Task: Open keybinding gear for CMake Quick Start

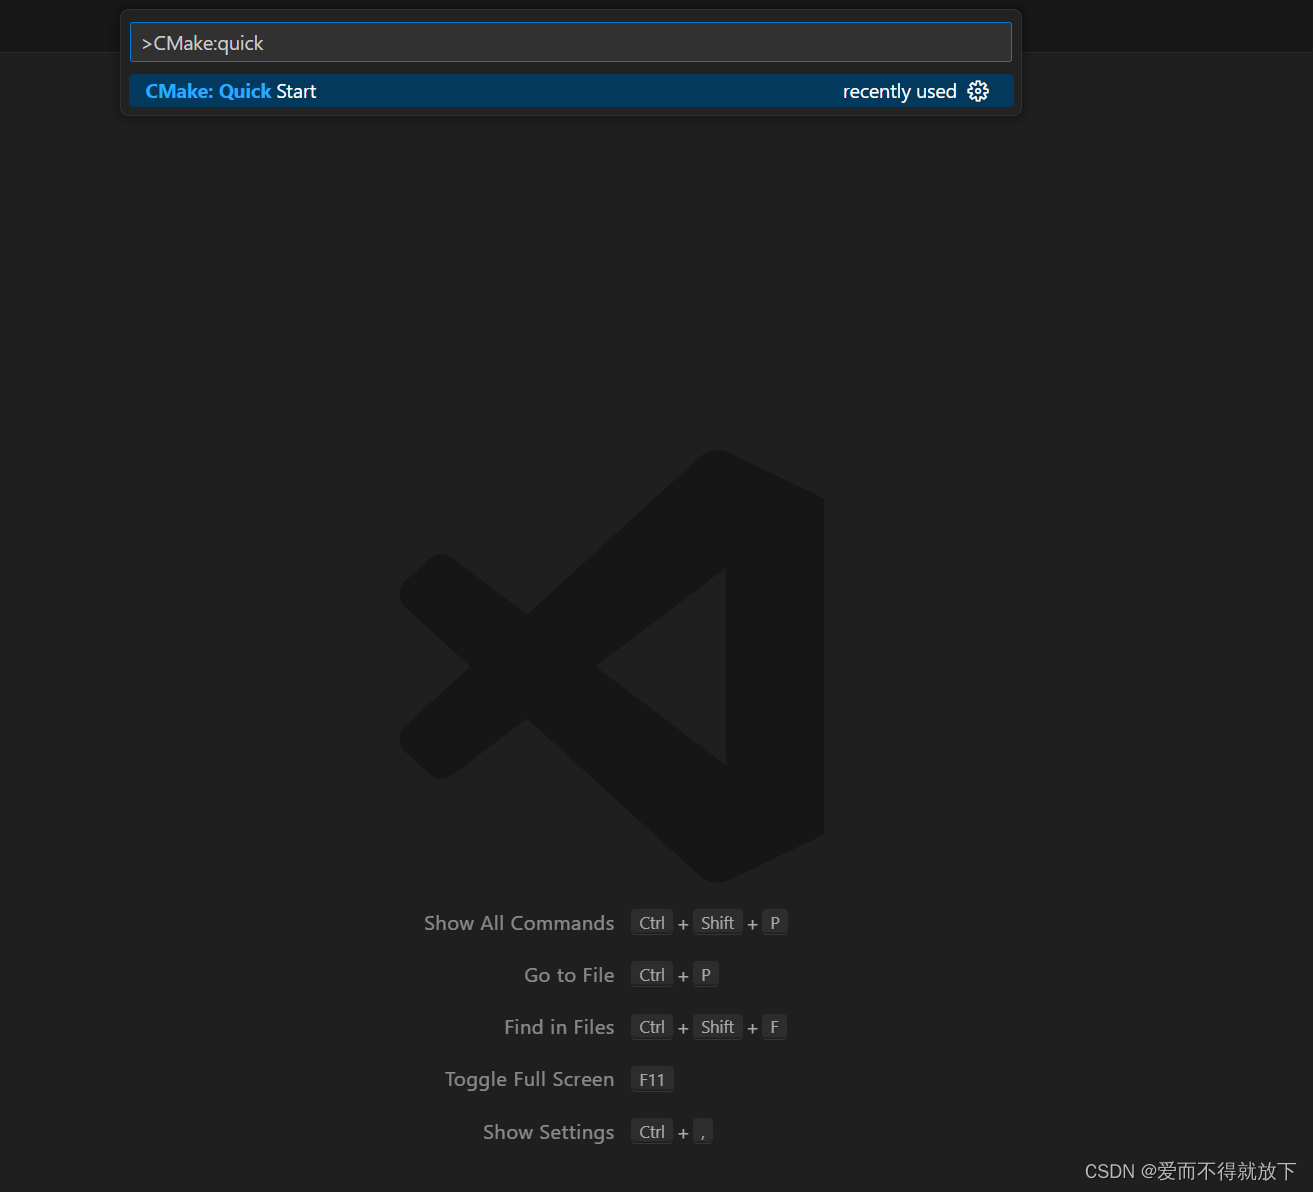Action: (978, 91)
